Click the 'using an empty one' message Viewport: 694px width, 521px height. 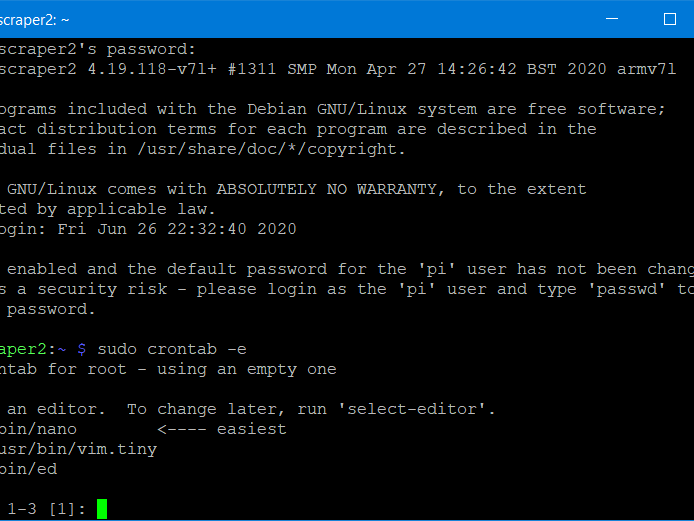coord(247,369)
